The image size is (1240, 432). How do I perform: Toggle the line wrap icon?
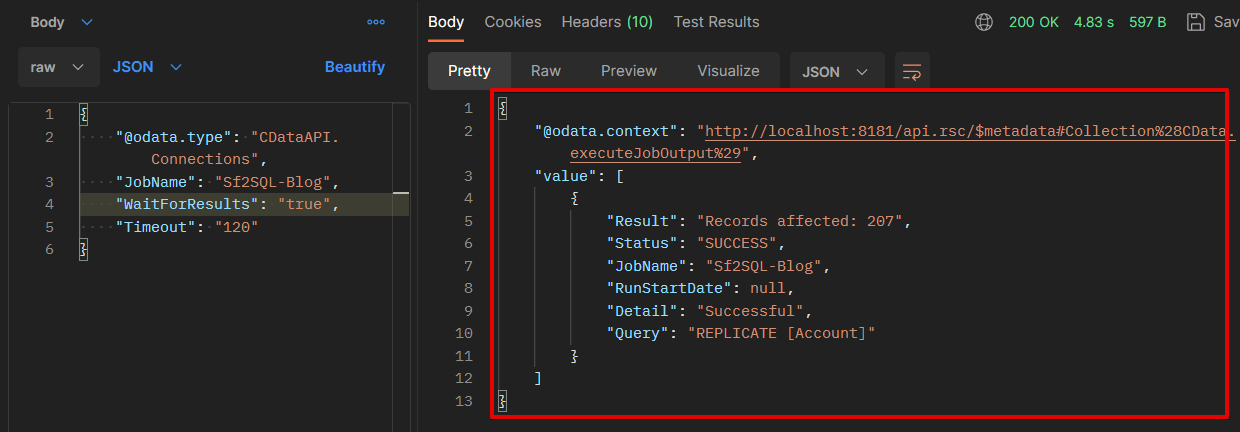click(912, 71)
